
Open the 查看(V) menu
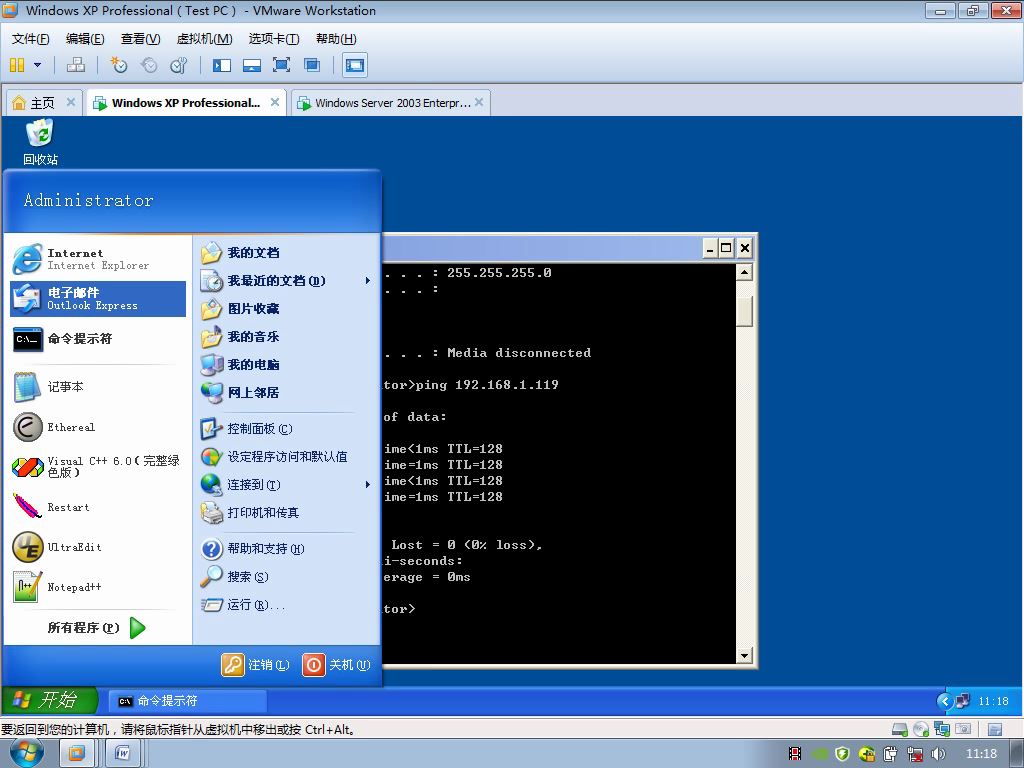140,39
